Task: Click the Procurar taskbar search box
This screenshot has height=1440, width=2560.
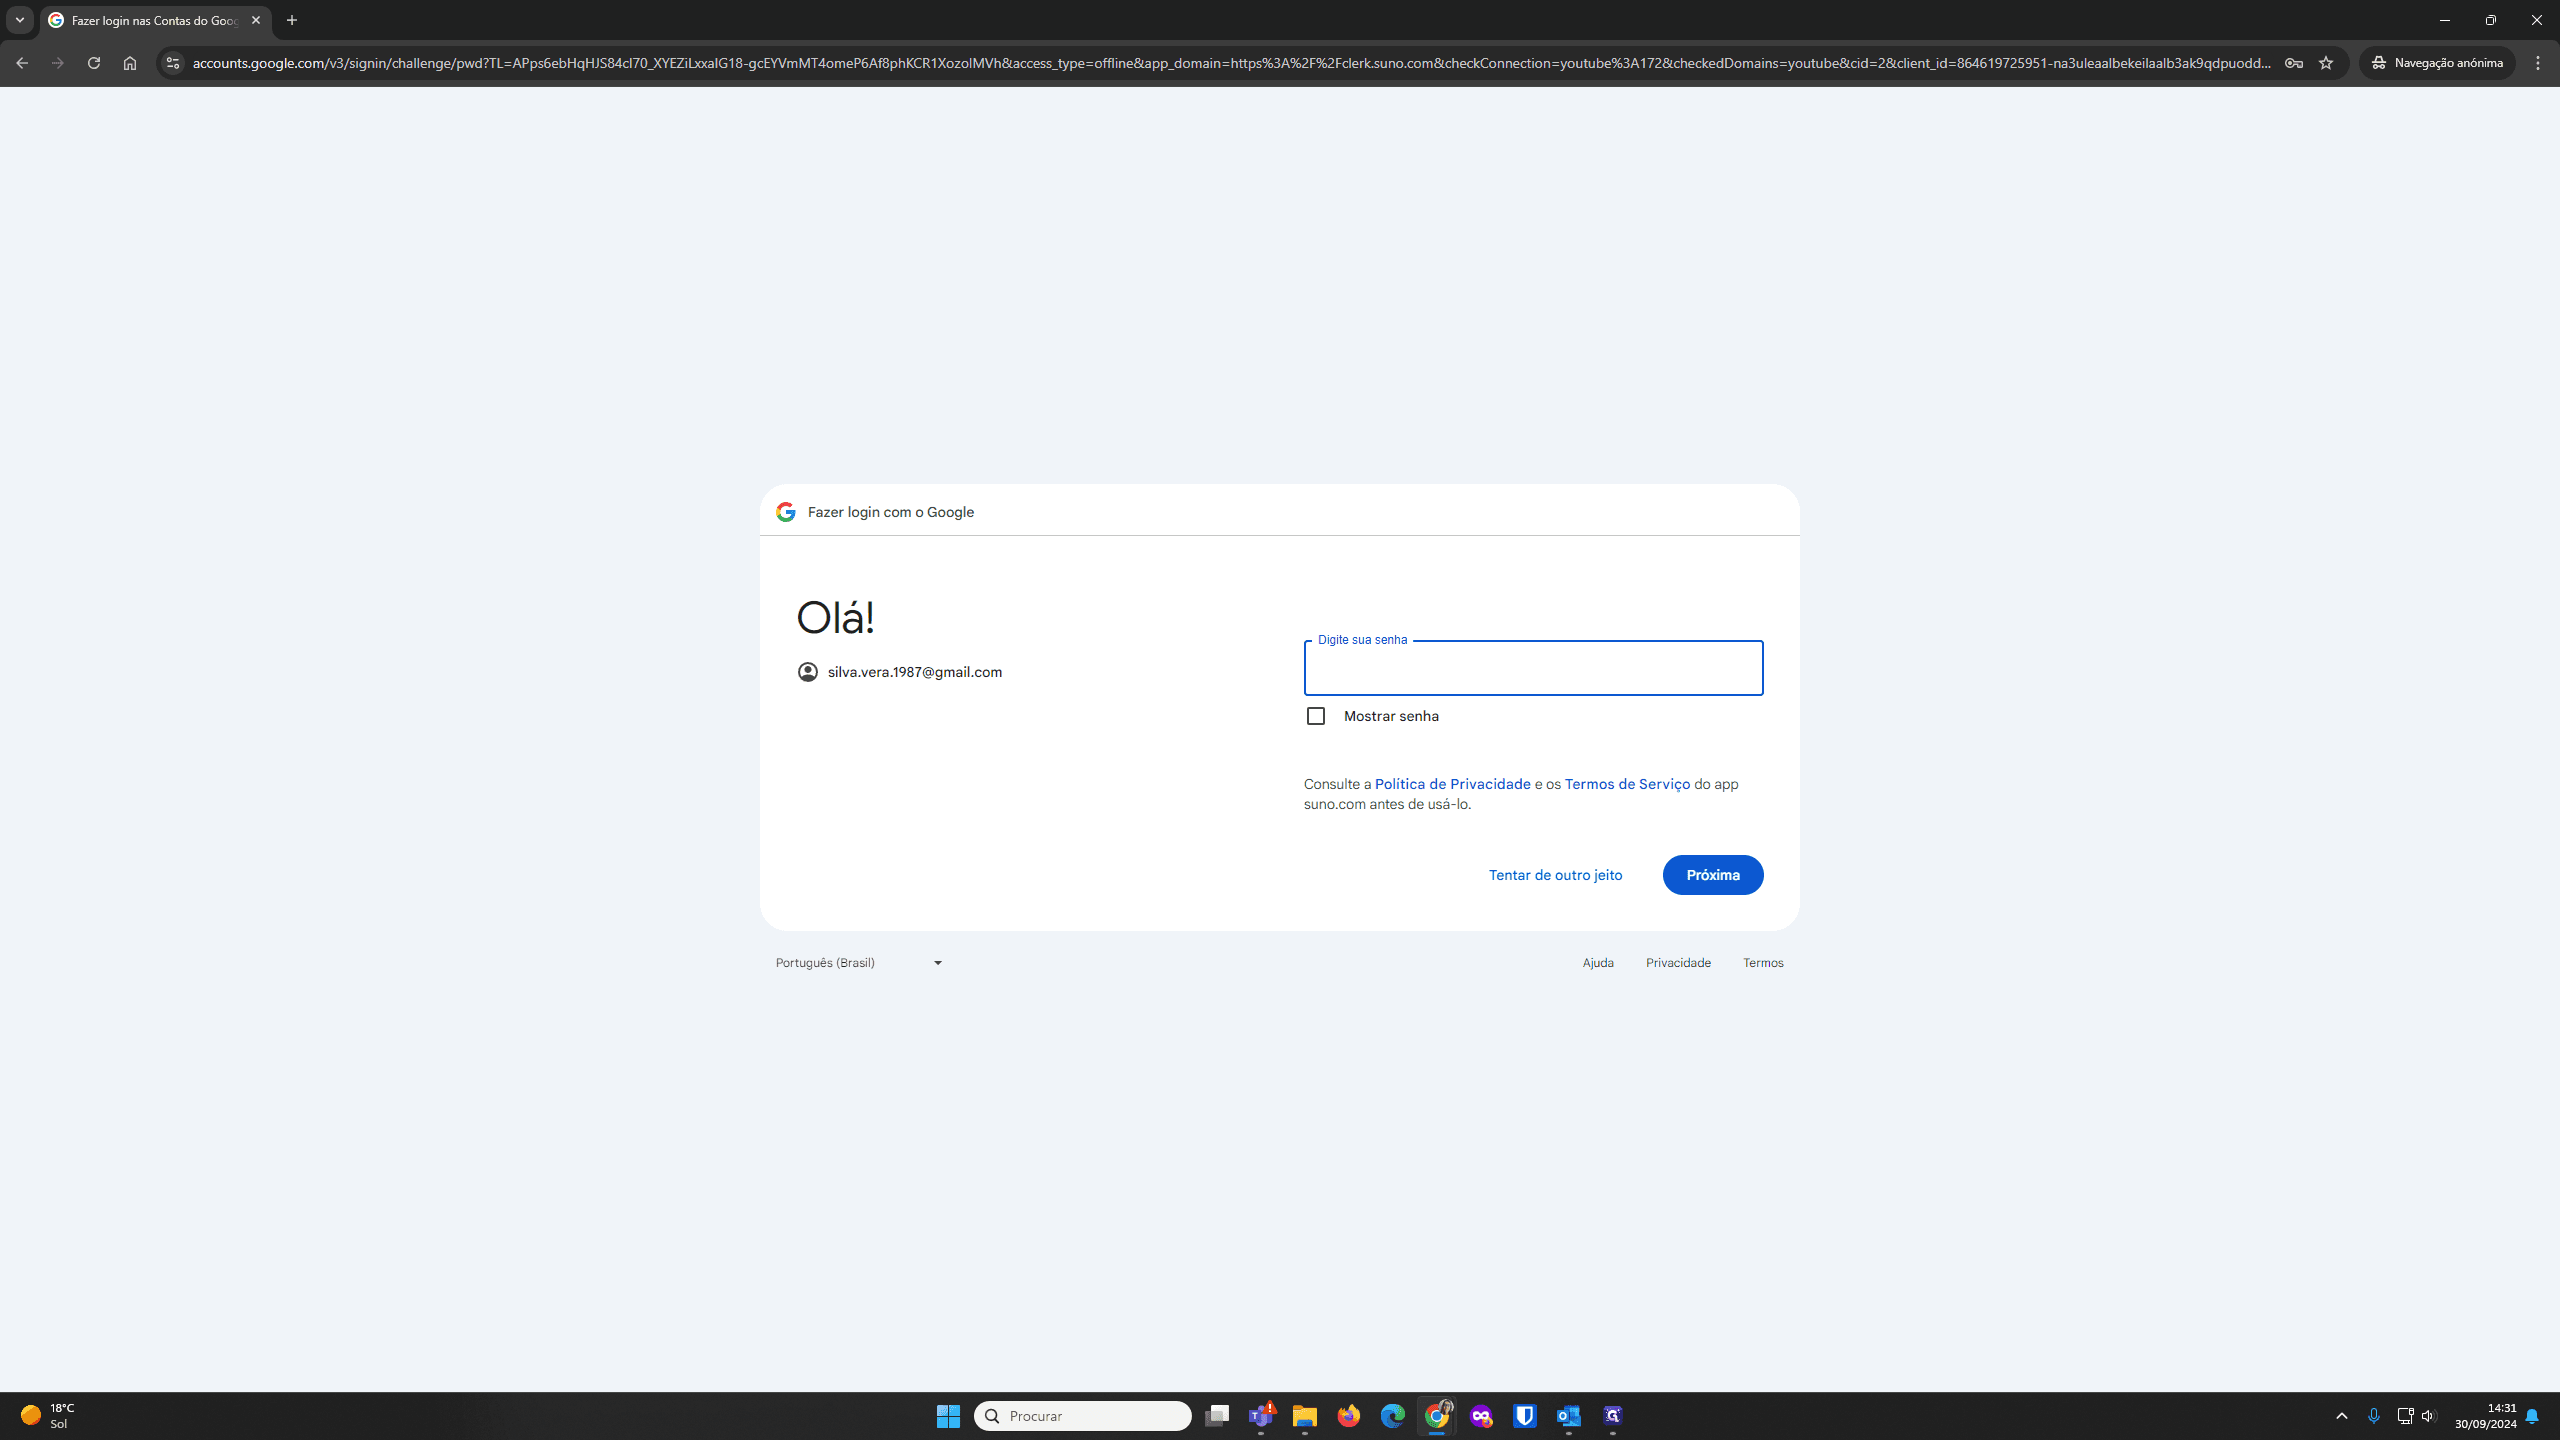Action: (x=1083, y=1416)
